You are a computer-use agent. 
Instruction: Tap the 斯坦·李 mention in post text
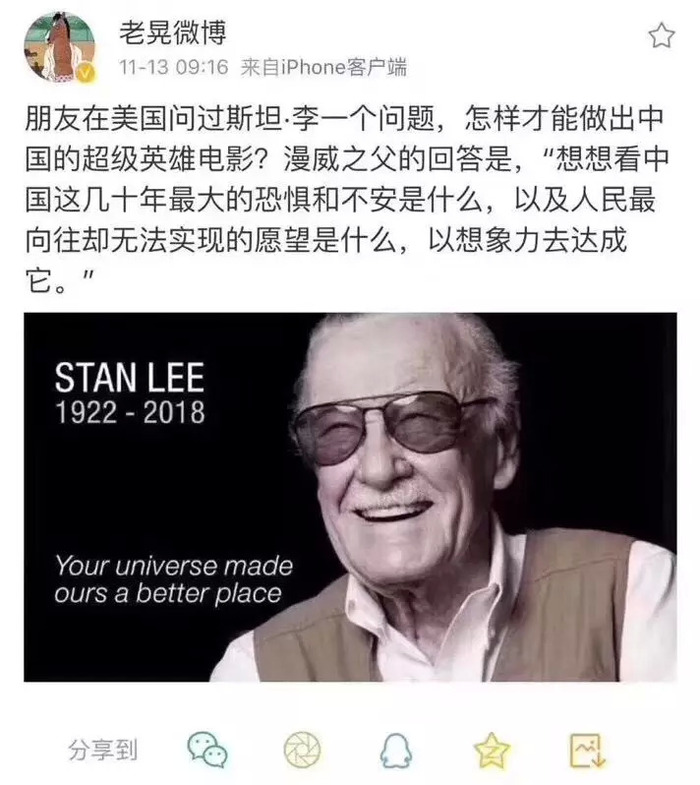click(x=269, y=119)
